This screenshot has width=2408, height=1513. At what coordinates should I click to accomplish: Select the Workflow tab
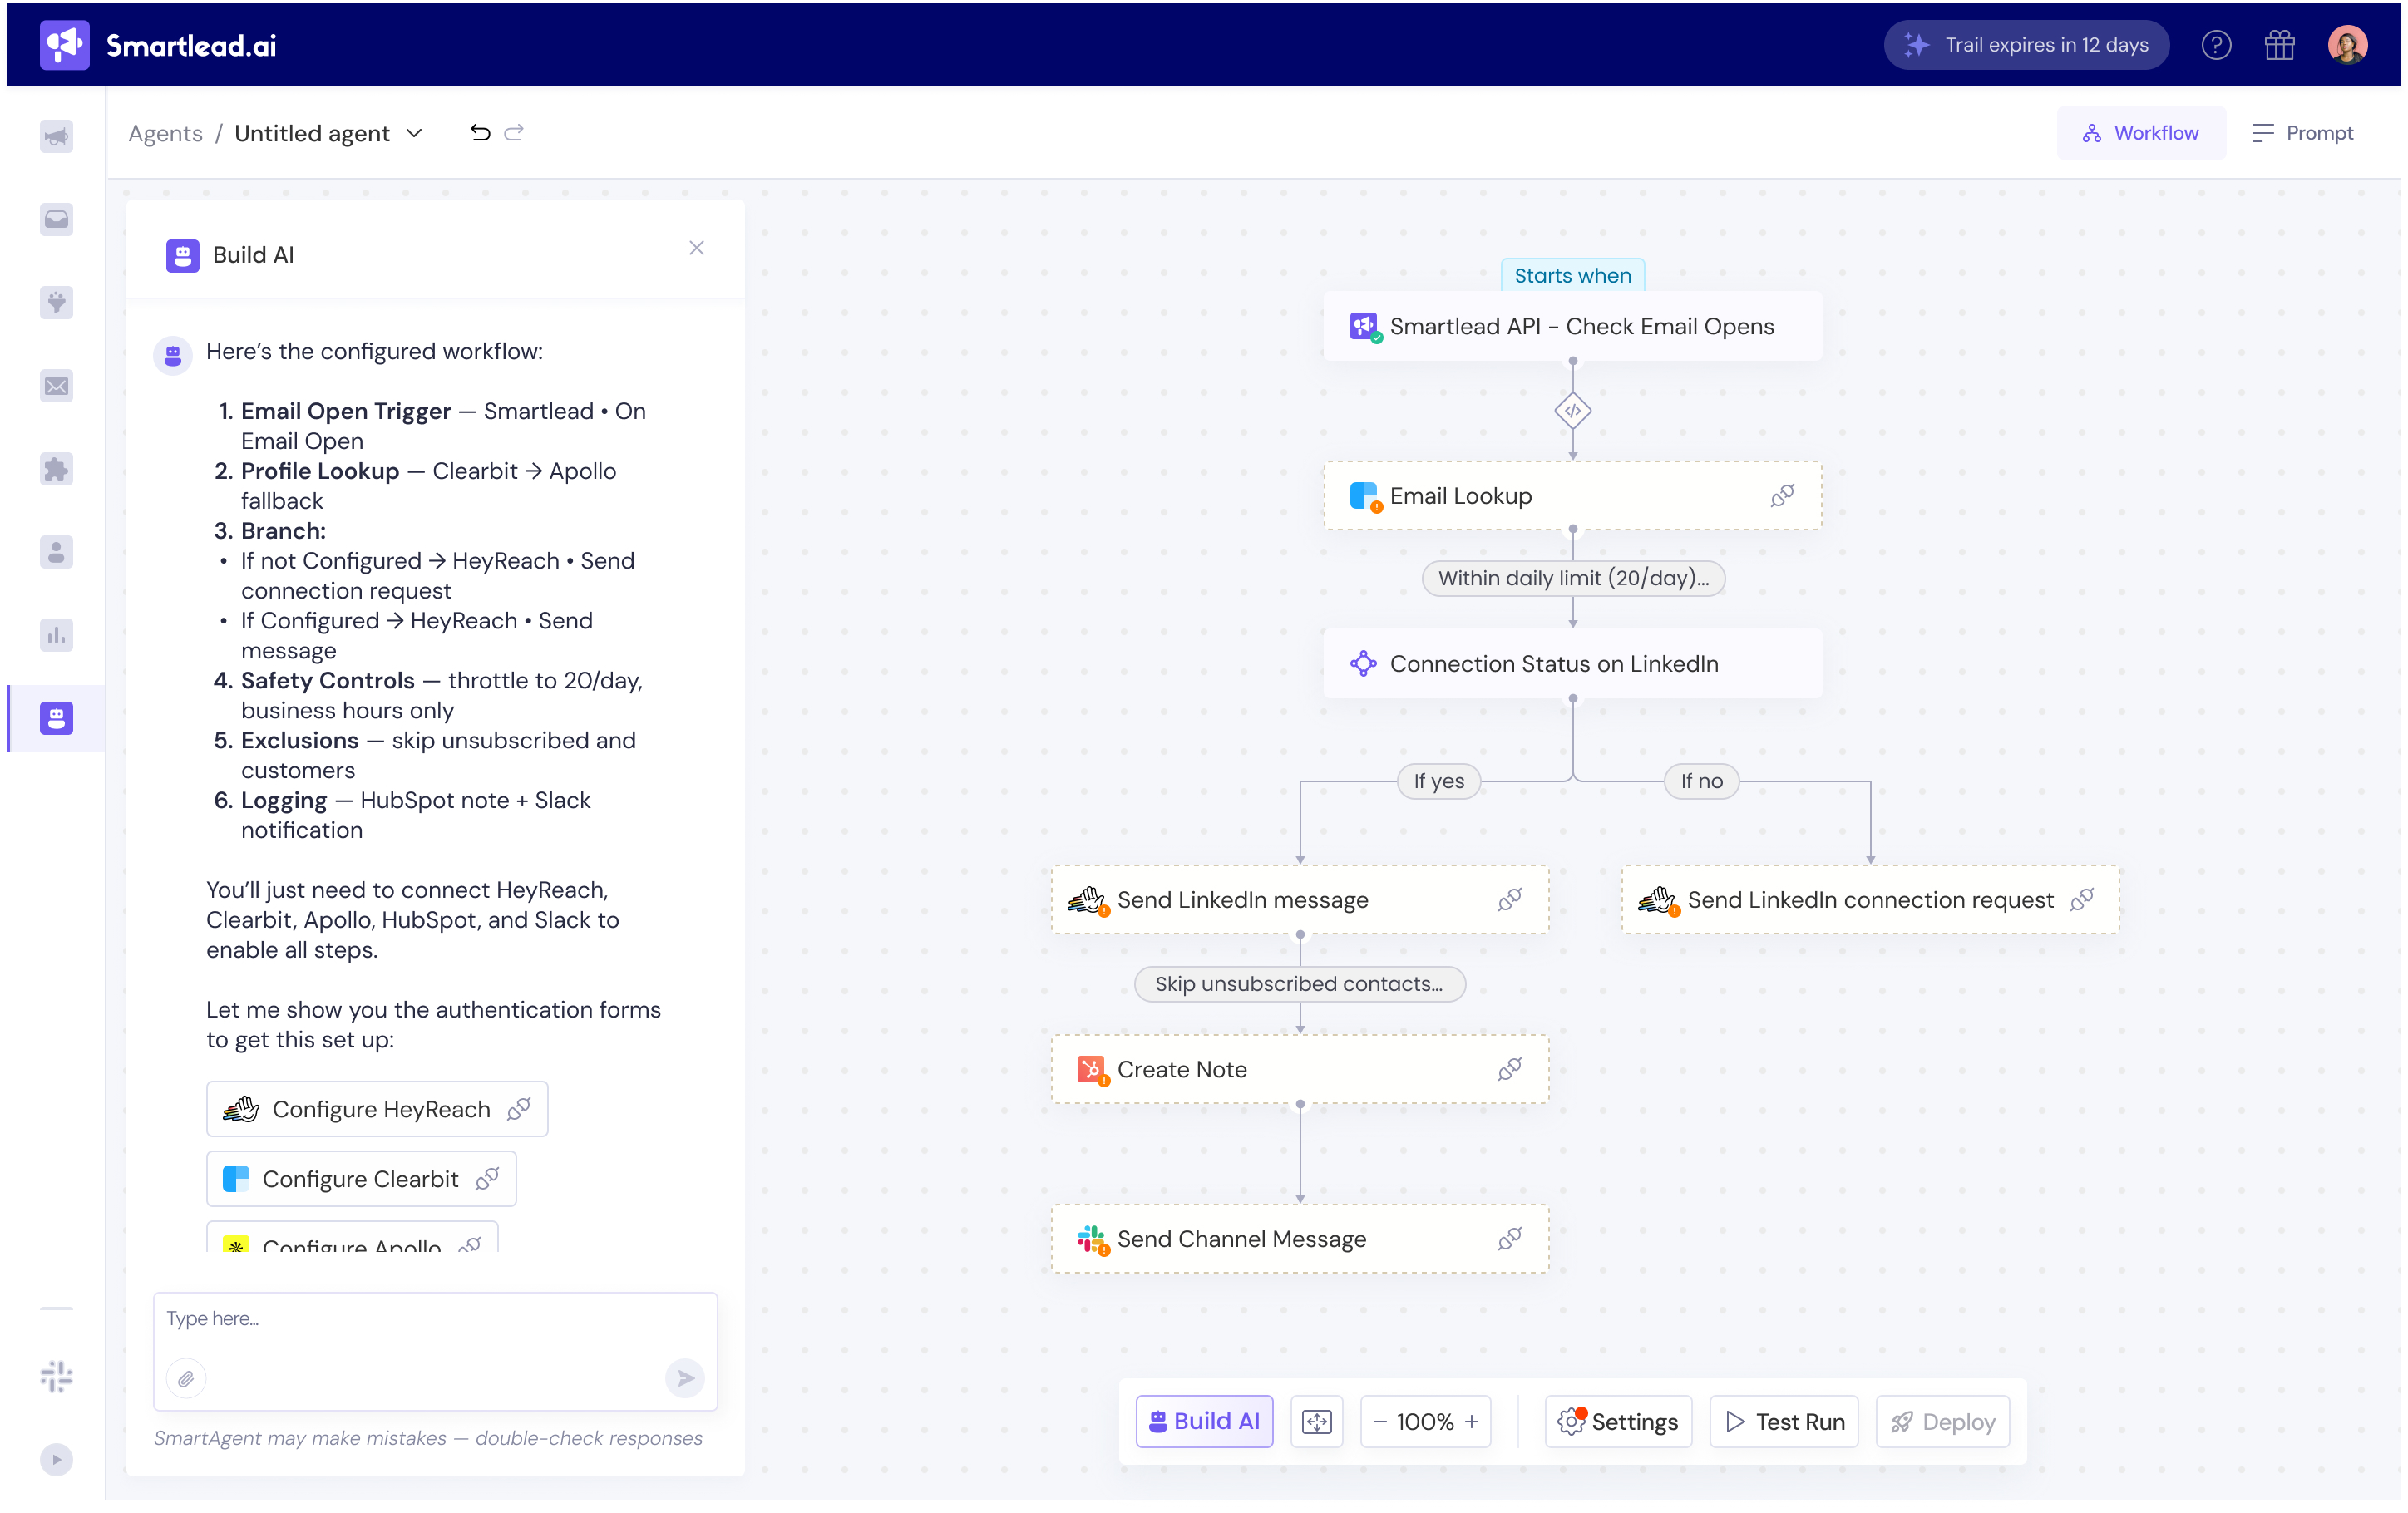coord(2141,133)
